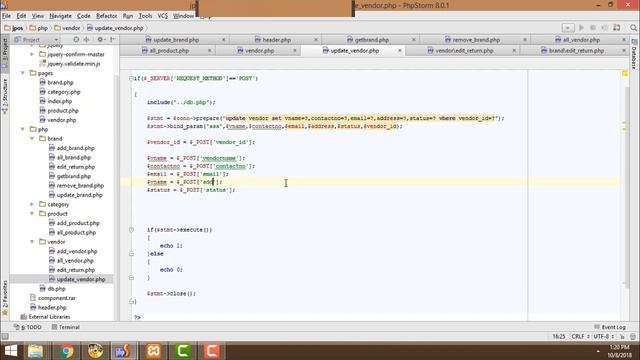Open the File menu
The image size is (640, 360).
[7, 16]
